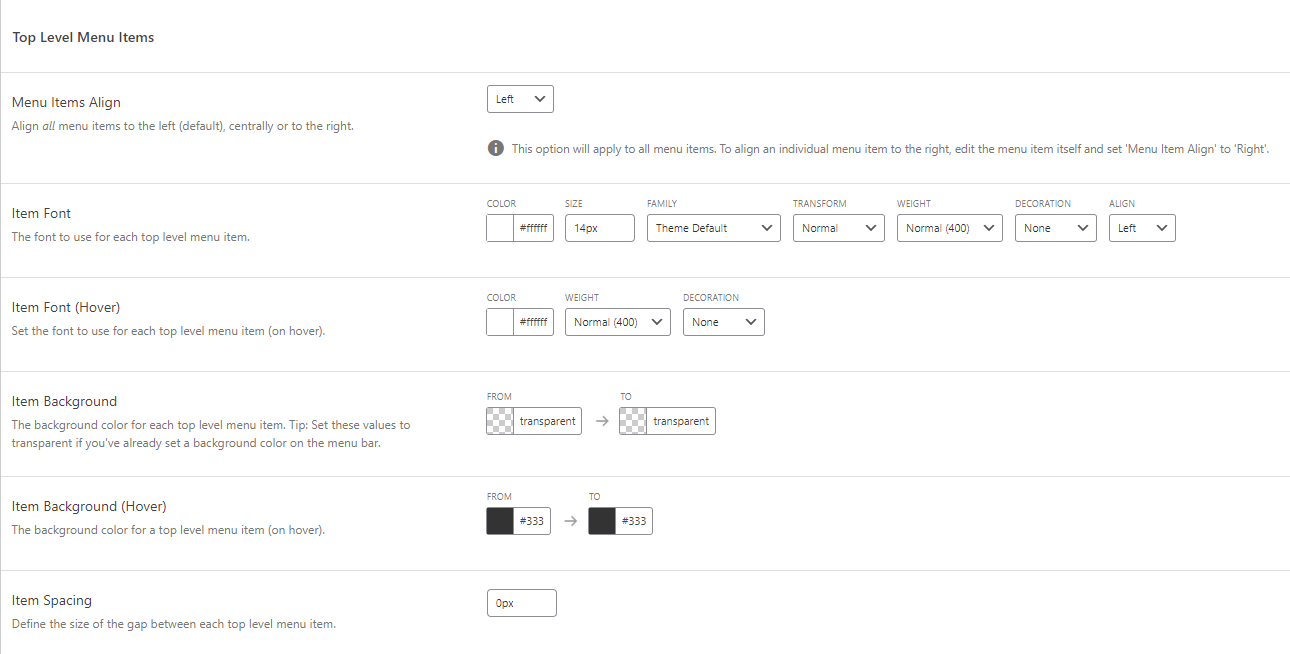
Task: Click the Item Font white color swatch
Action: [499, 227]
